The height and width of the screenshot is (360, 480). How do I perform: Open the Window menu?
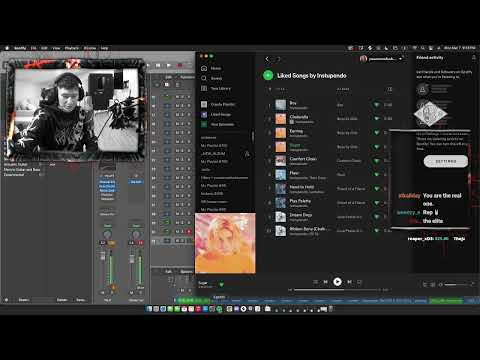90,48
